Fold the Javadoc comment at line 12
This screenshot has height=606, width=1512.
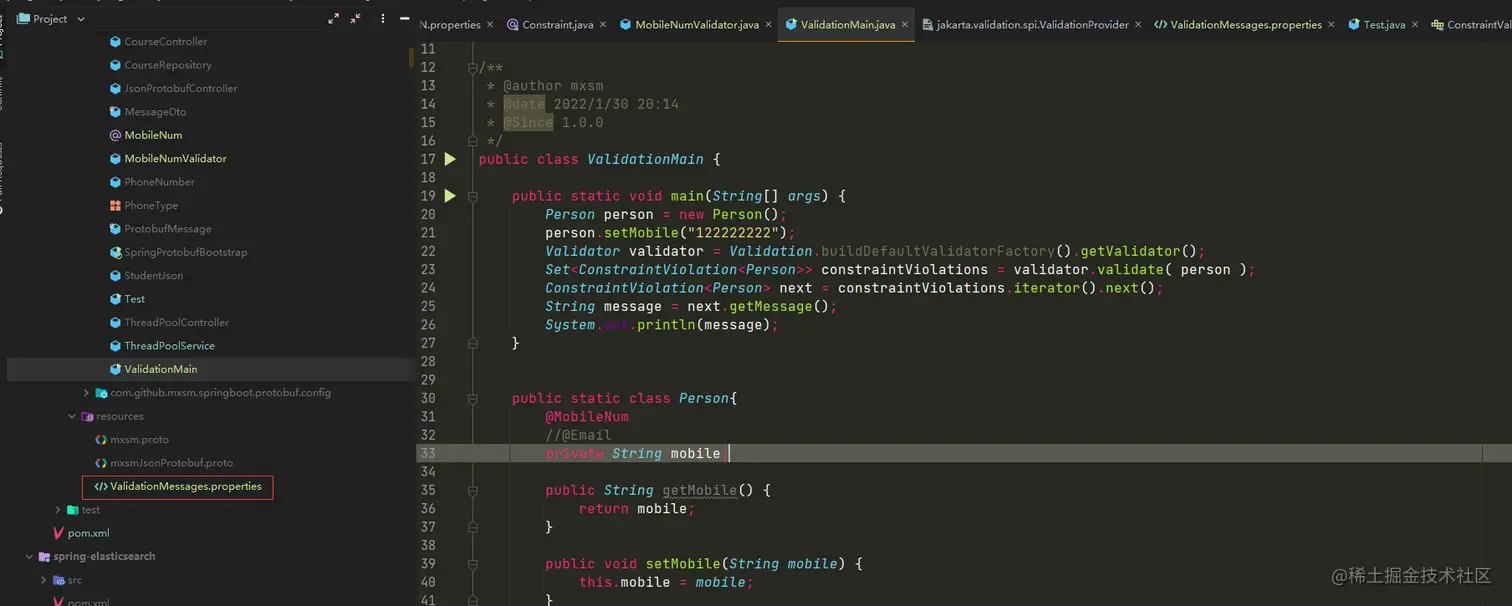tap(473, 67)
